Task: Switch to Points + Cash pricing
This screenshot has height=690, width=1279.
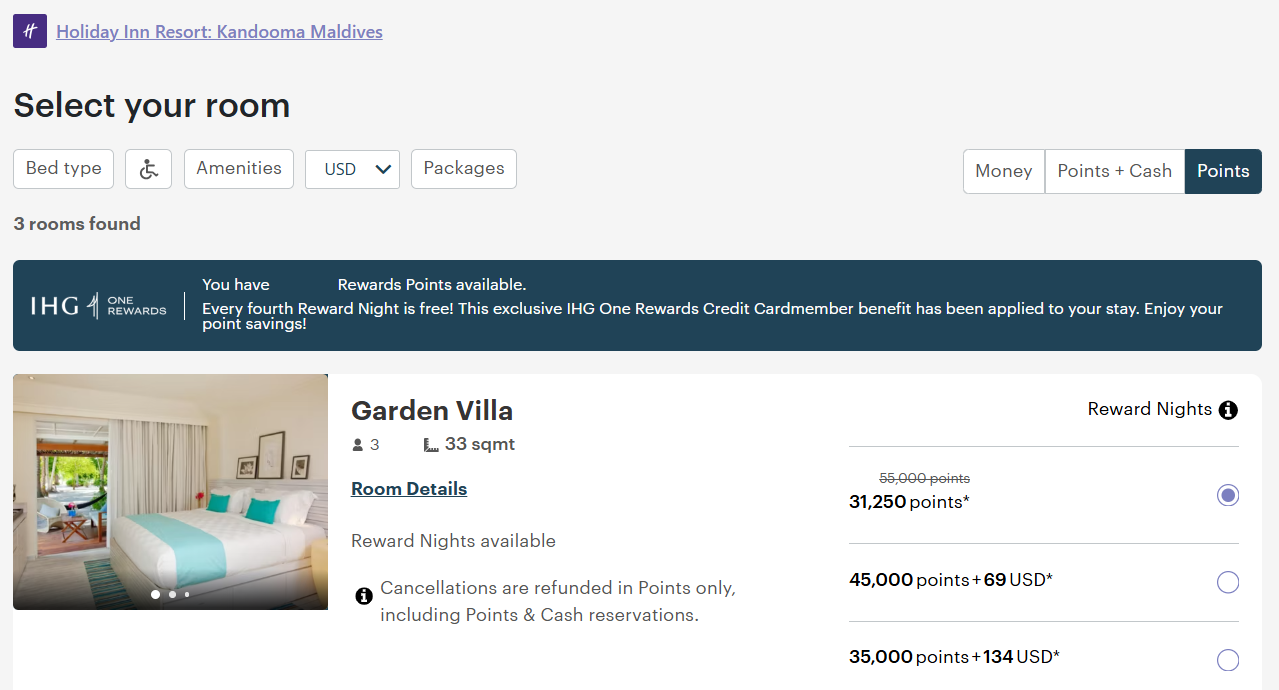Action: click(x=1114, y=171)
